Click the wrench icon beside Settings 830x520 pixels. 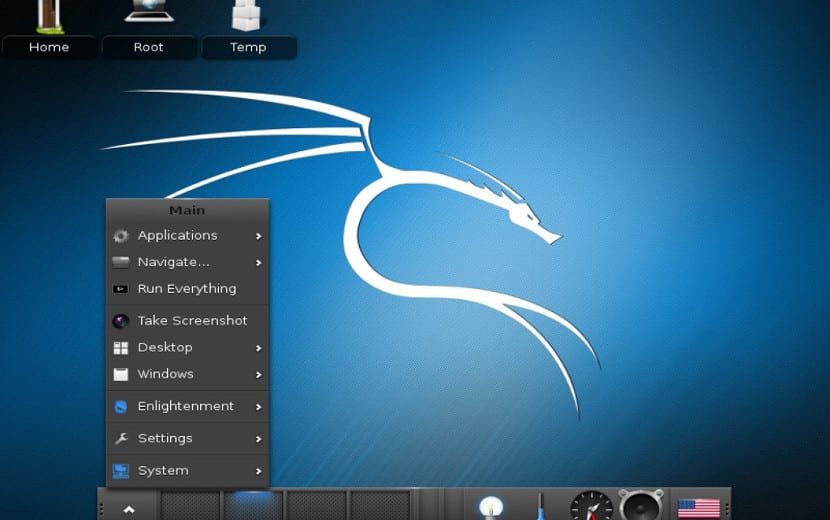pos(121,438)
